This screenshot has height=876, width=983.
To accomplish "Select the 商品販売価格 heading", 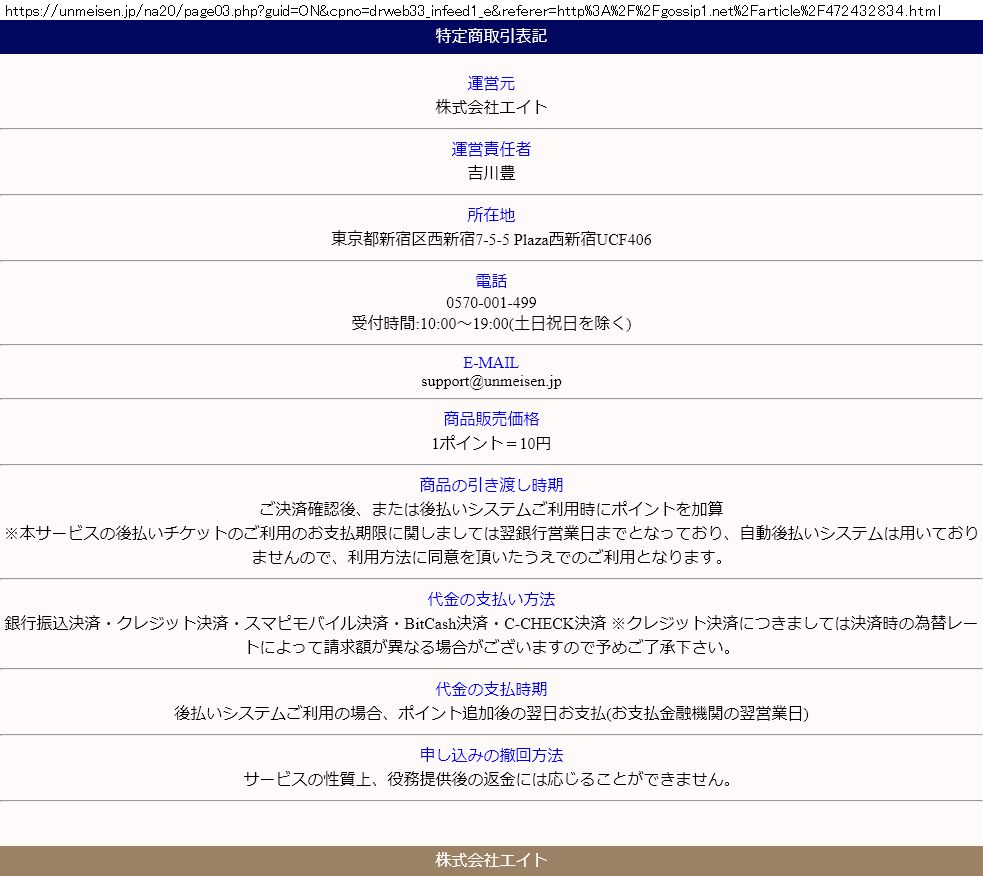I will (491, 420).
